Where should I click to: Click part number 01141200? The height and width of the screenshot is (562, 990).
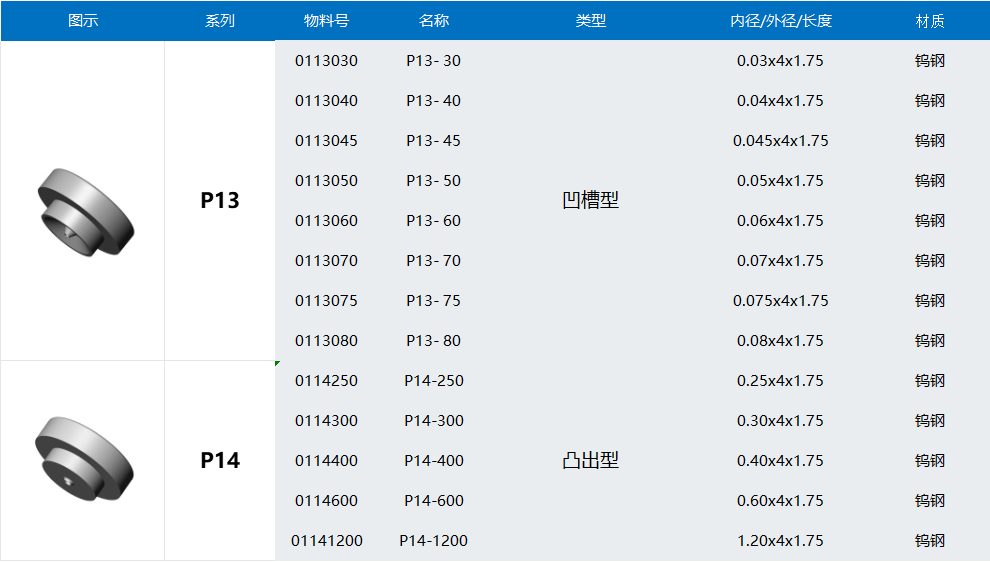(x=327, y=541)
